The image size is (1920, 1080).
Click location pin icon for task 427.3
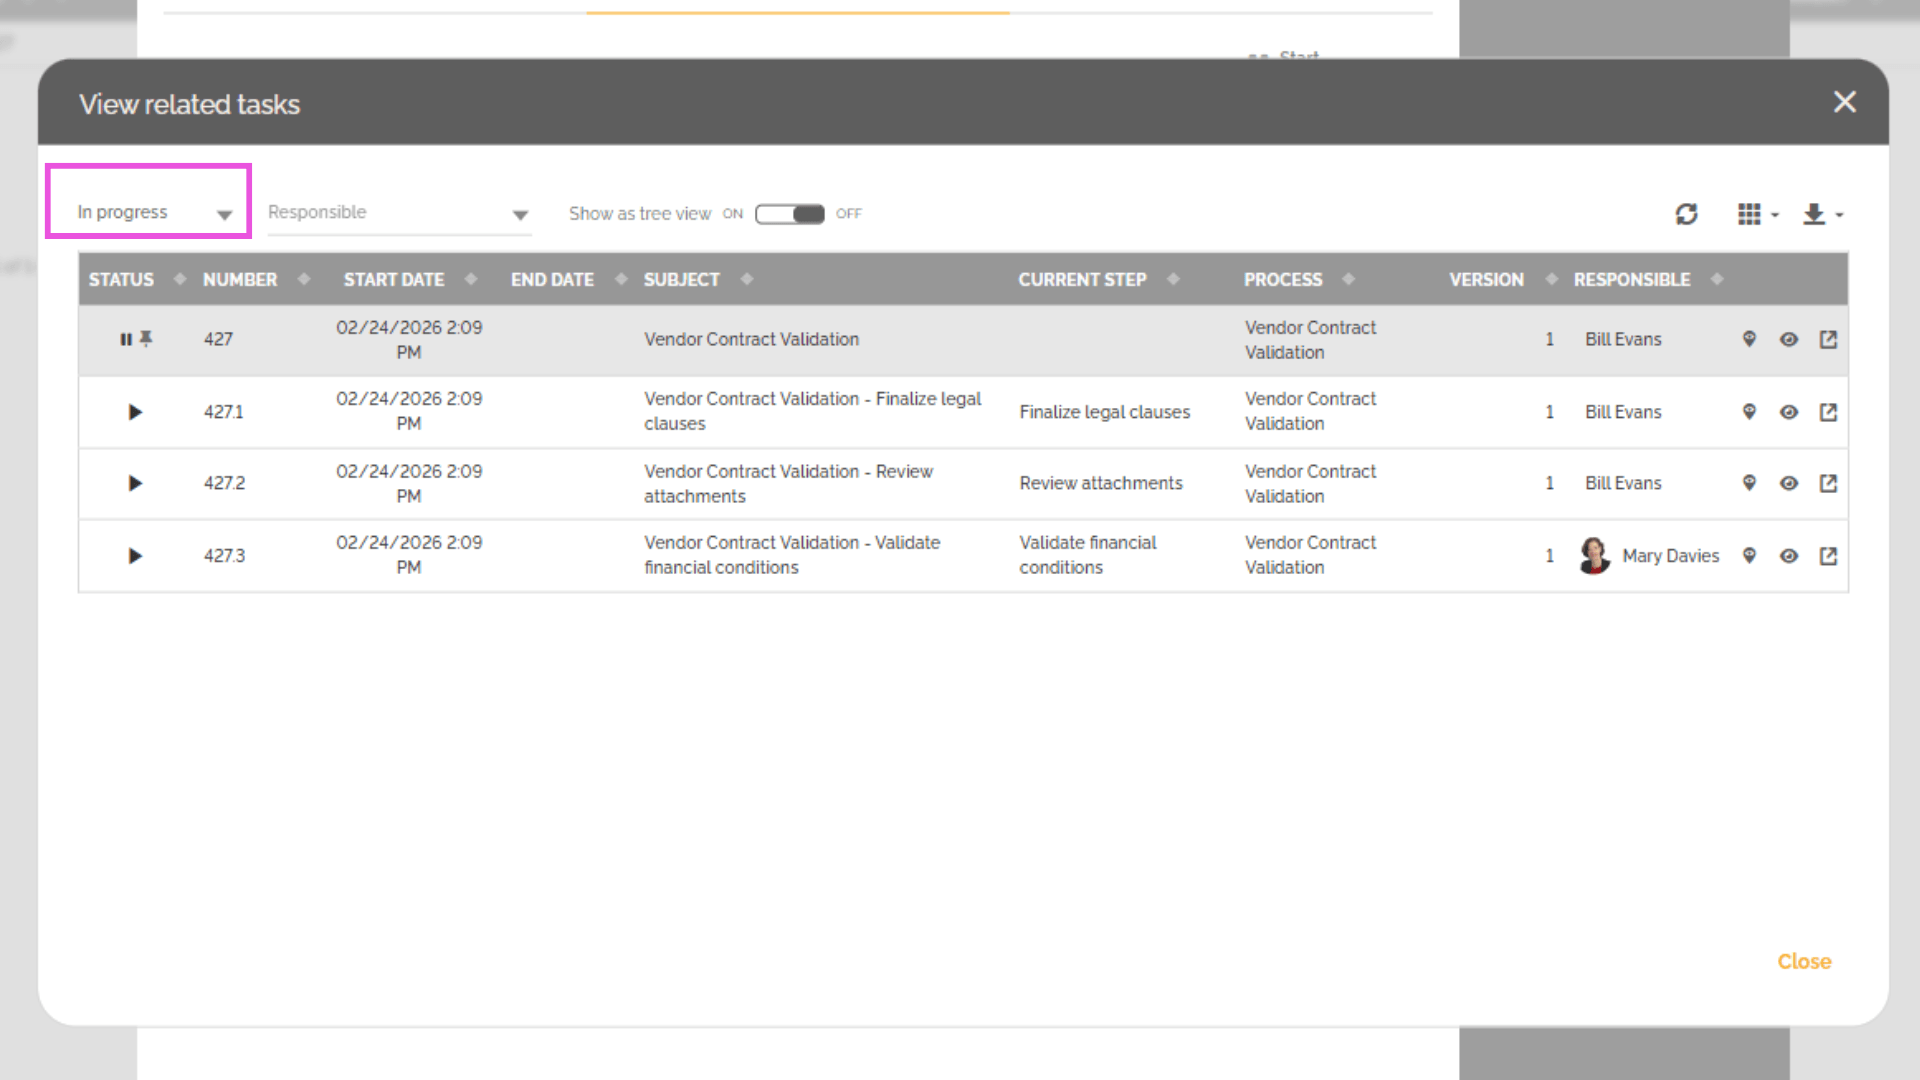(x=1749, y=556)
